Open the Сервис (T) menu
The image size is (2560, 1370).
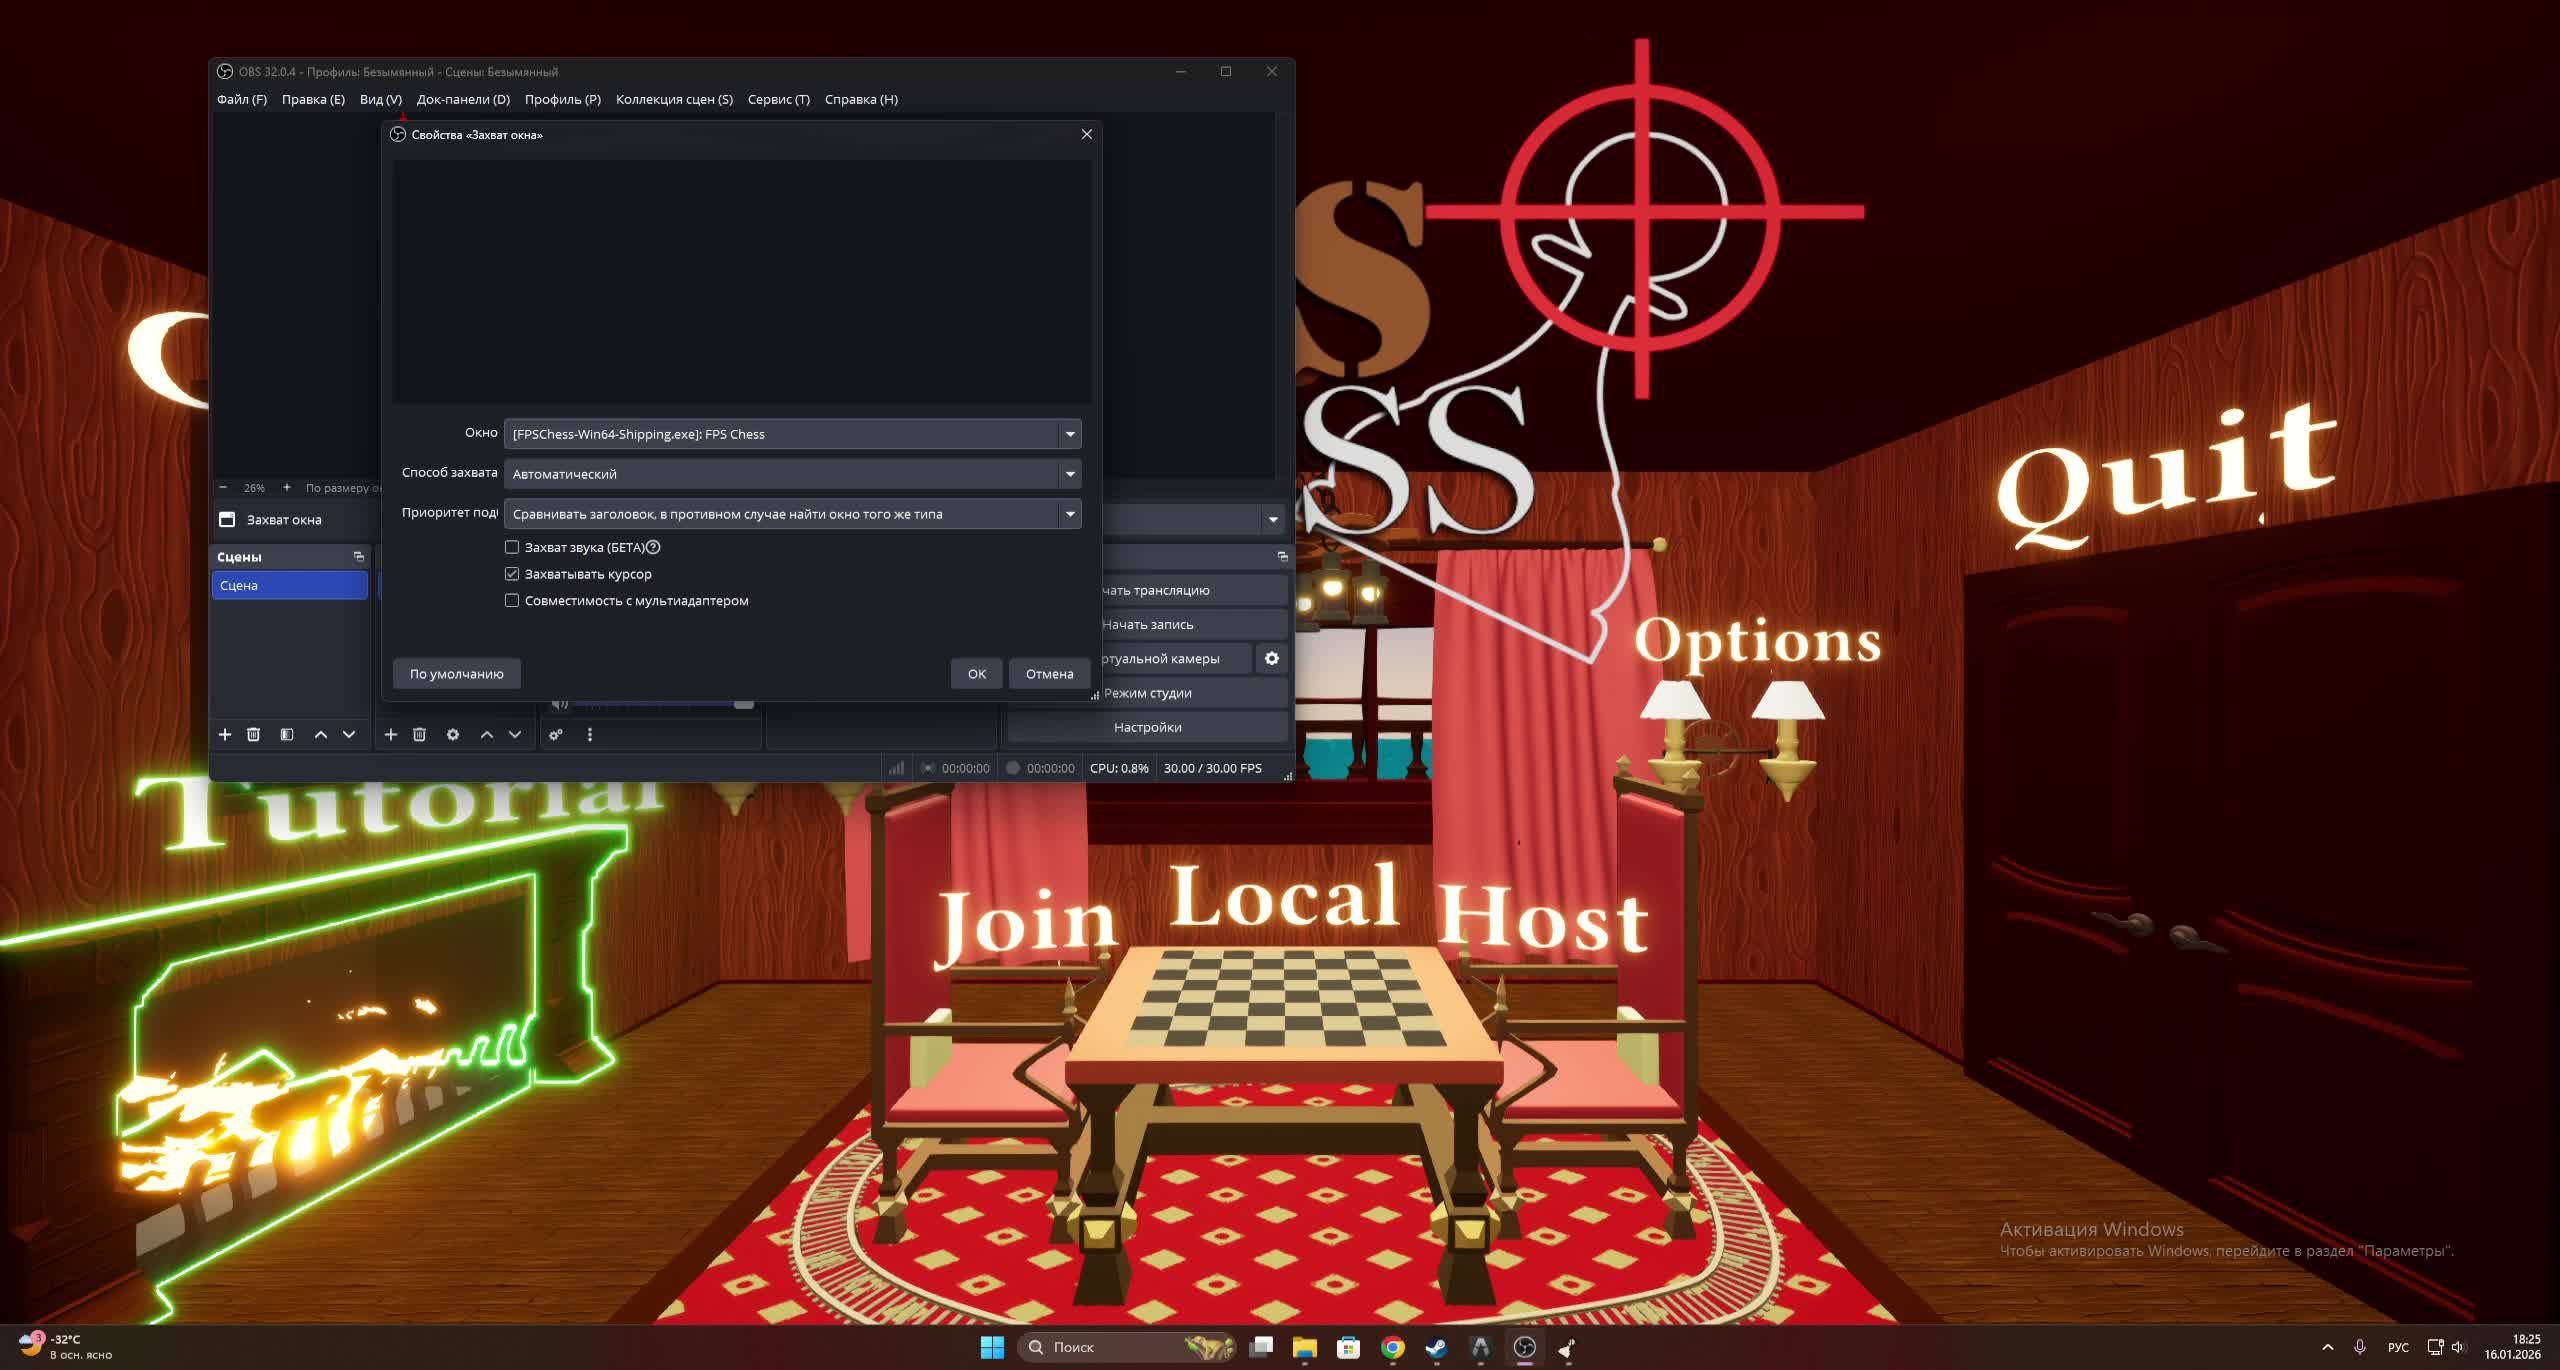pyautogui.click(x=778, y=99)
